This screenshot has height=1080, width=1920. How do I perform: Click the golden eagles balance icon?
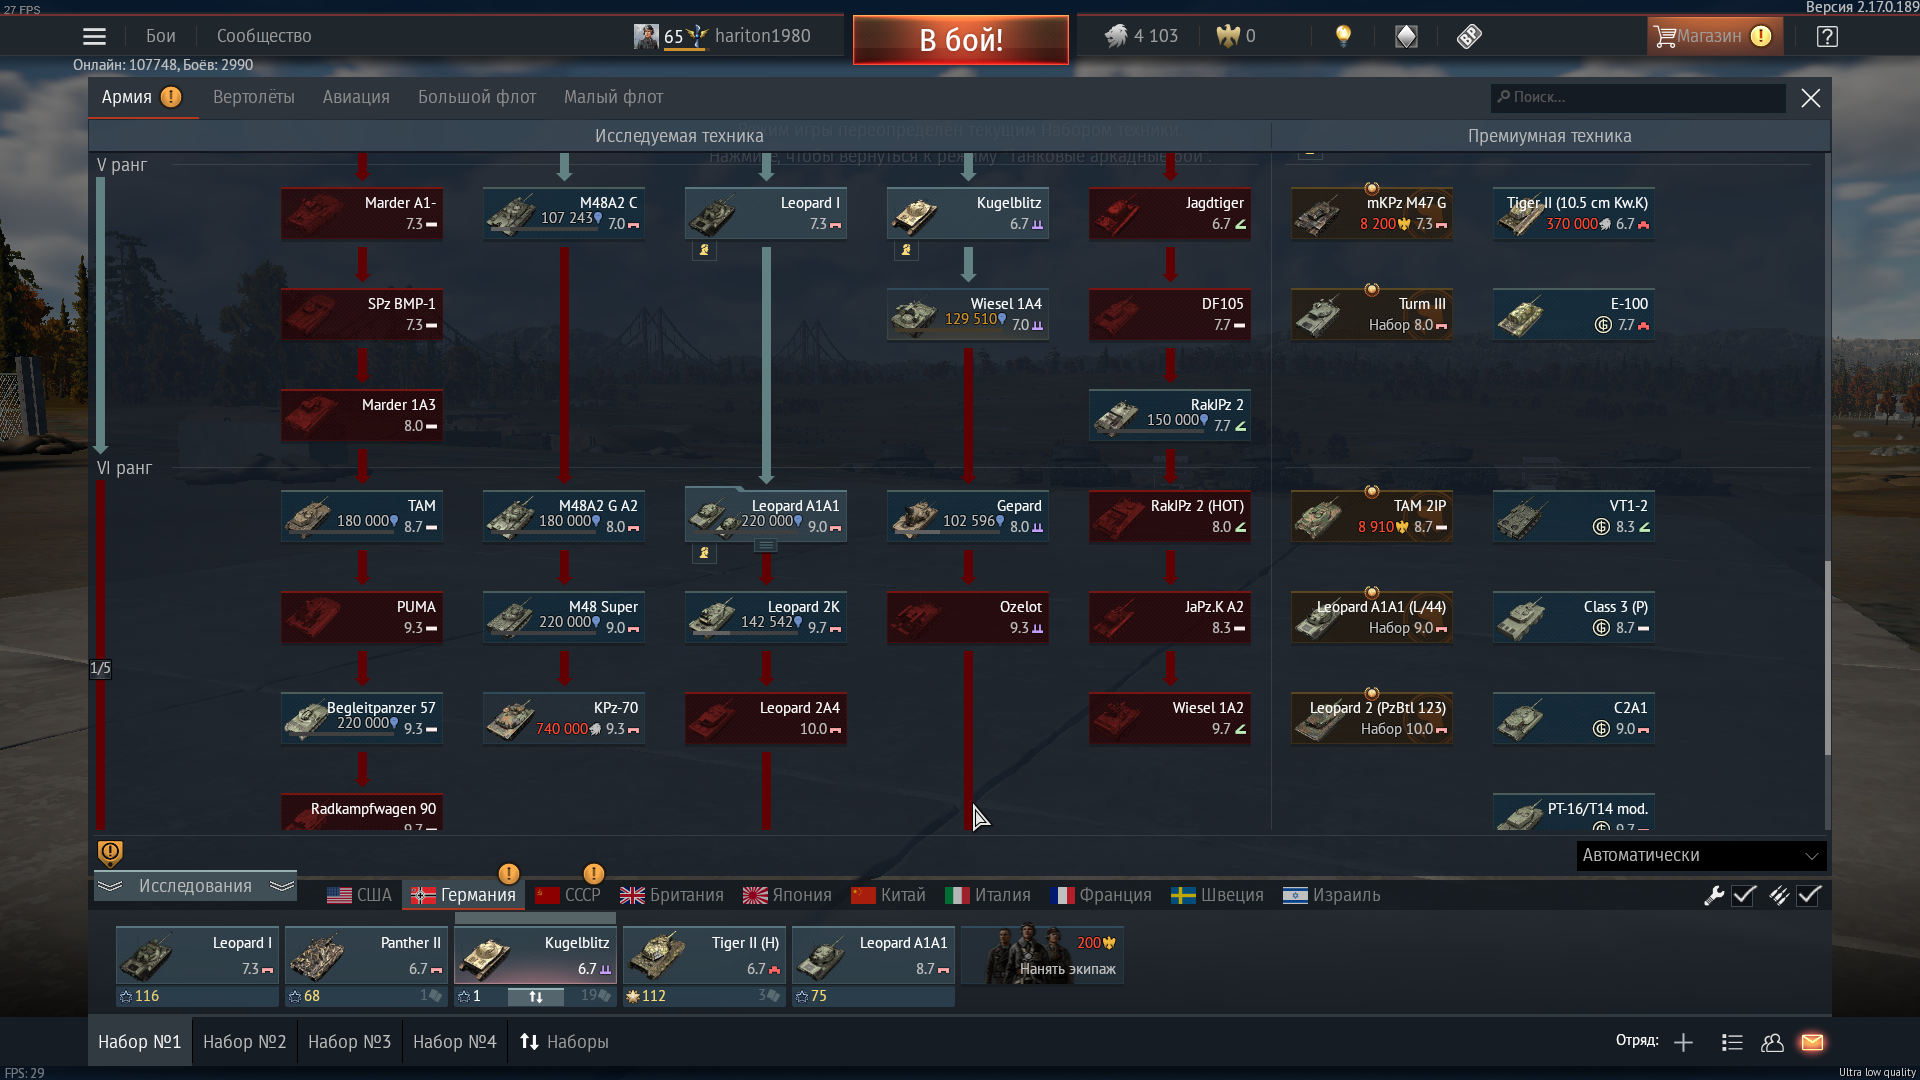click(1227, 36)
